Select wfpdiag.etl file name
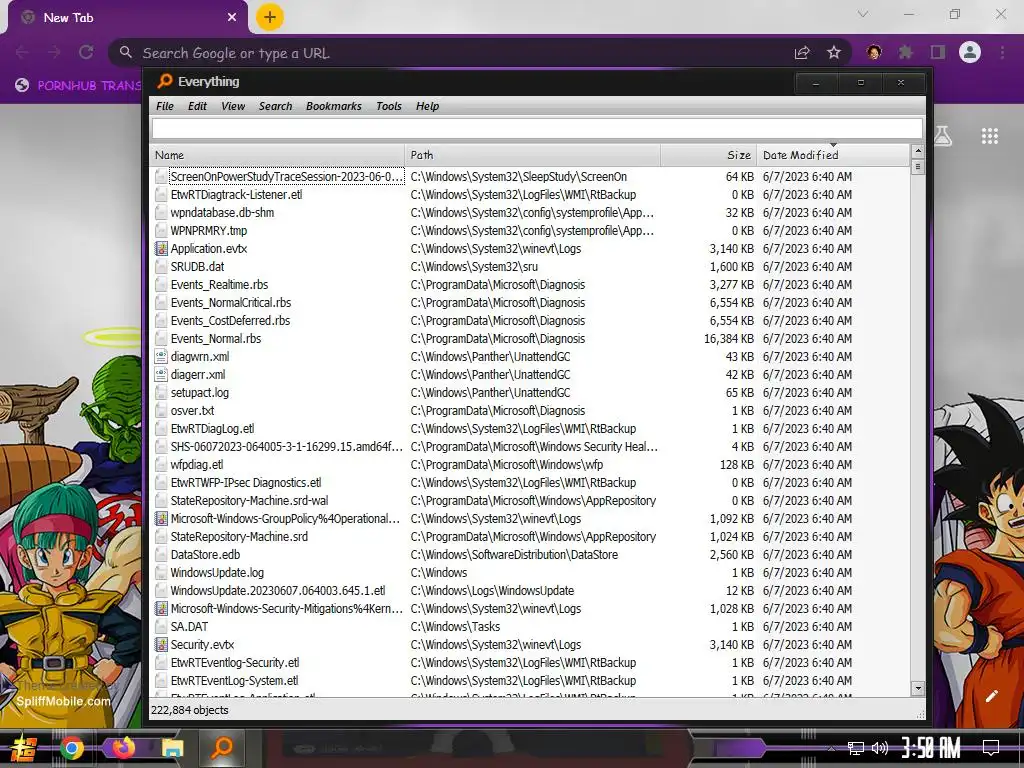The height and width of the screenshot is (768, 1024). click(197, 464)
